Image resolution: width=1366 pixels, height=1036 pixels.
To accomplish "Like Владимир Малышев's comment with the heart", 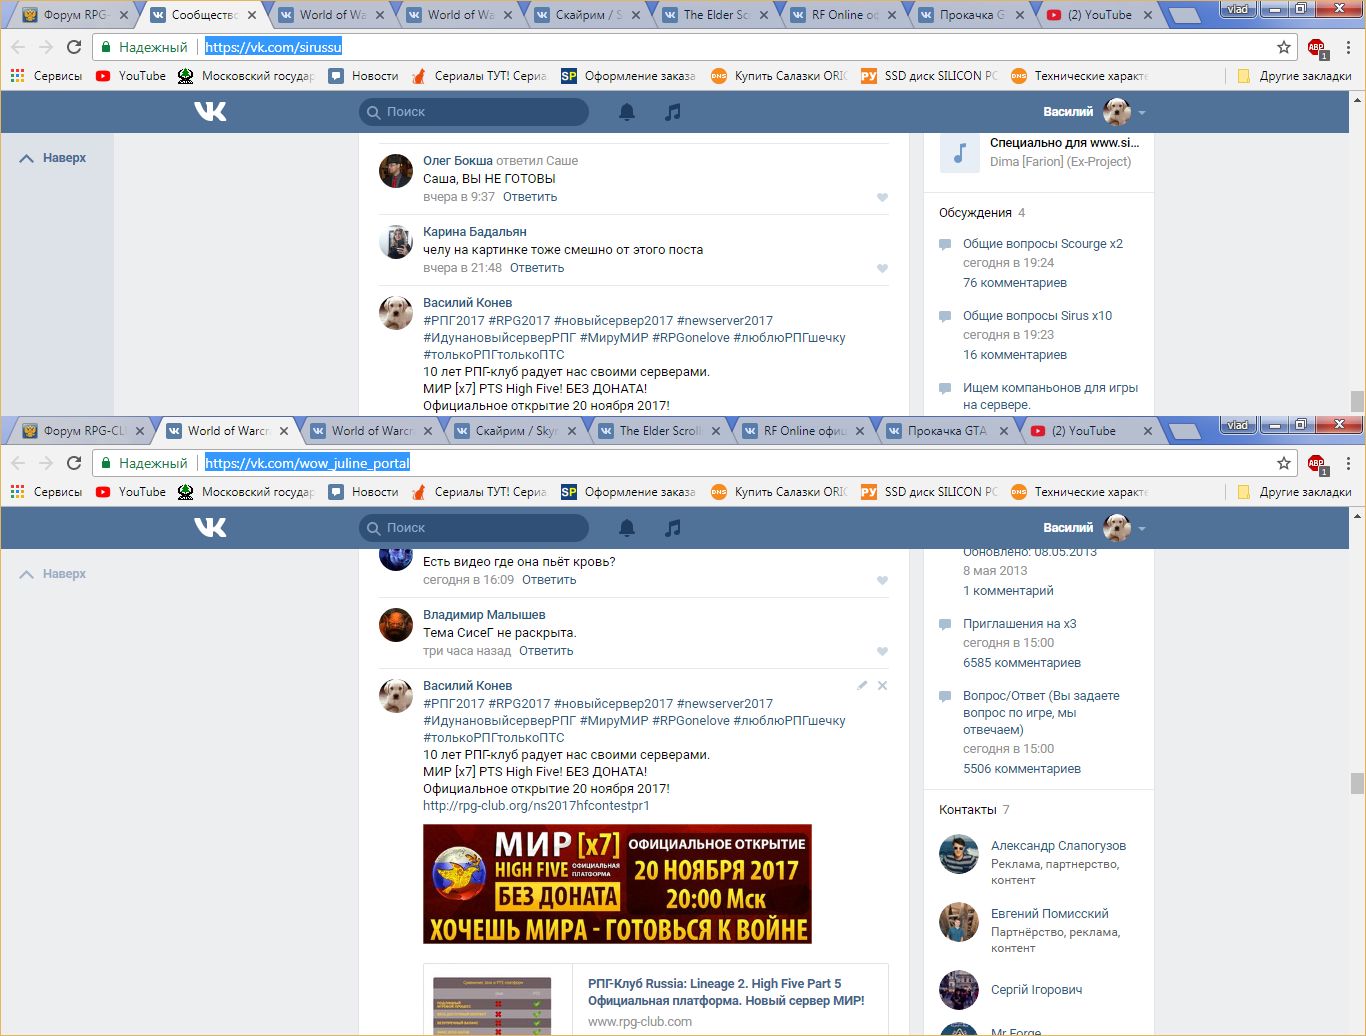I will point(882,651).
